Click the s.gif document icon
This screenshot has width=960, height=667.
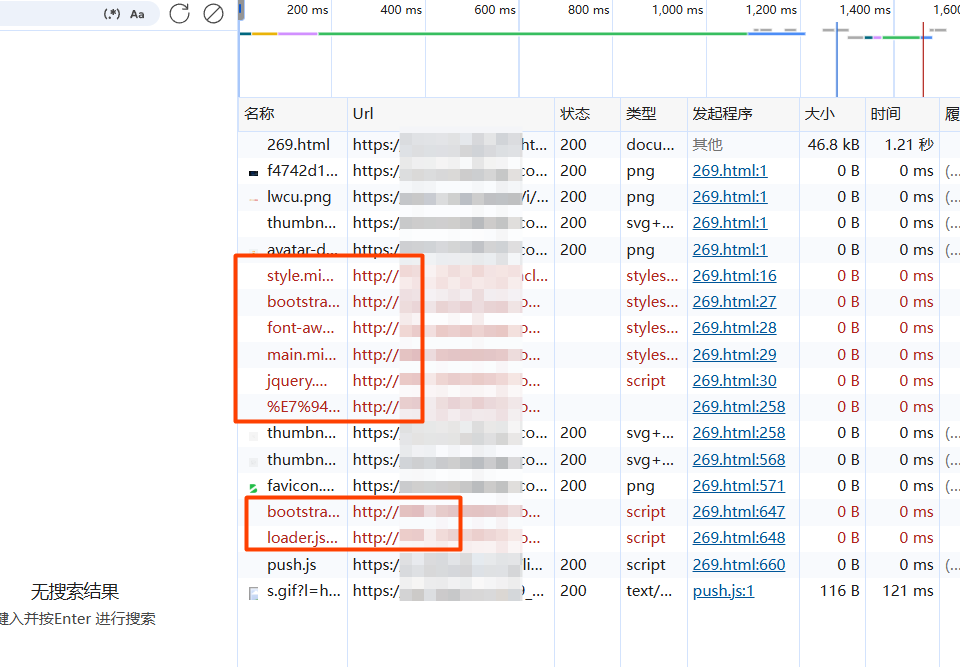(x=253, y=592)
